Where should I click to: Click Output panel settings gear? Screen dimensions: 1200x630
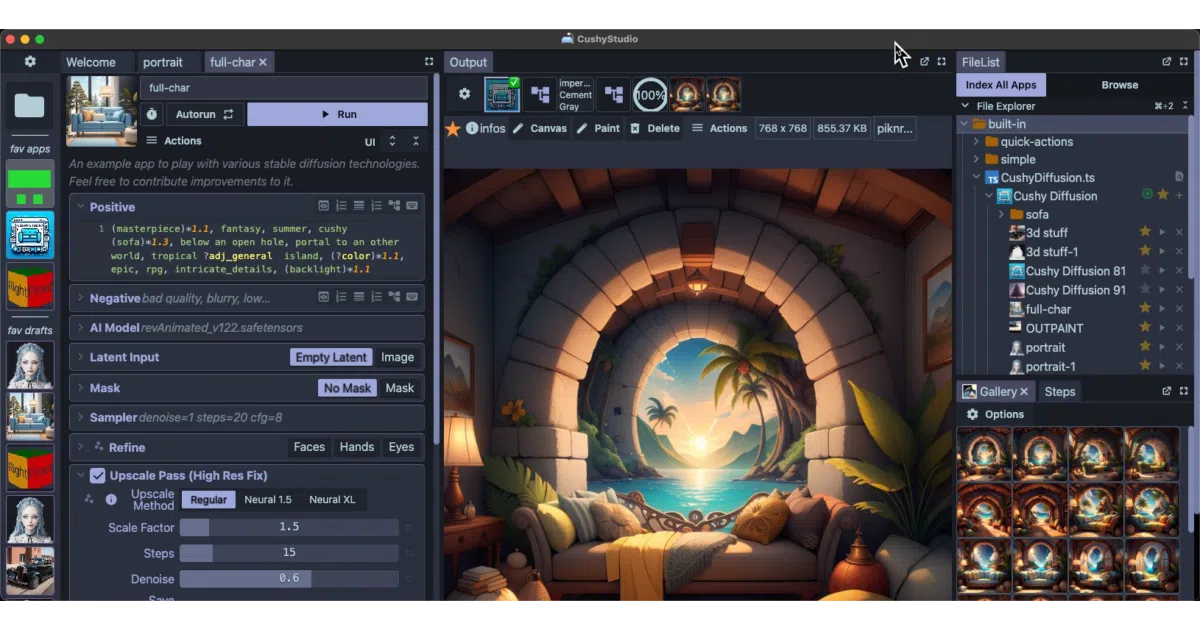(464, 94)
